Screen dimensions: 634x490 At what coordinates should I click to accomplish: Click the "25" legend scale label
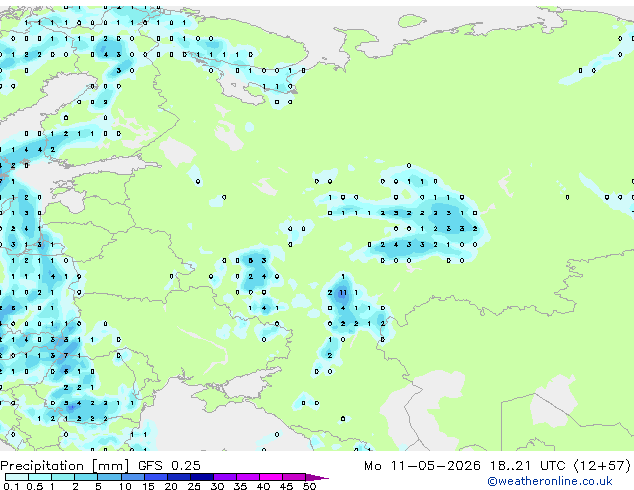point(194,486)
